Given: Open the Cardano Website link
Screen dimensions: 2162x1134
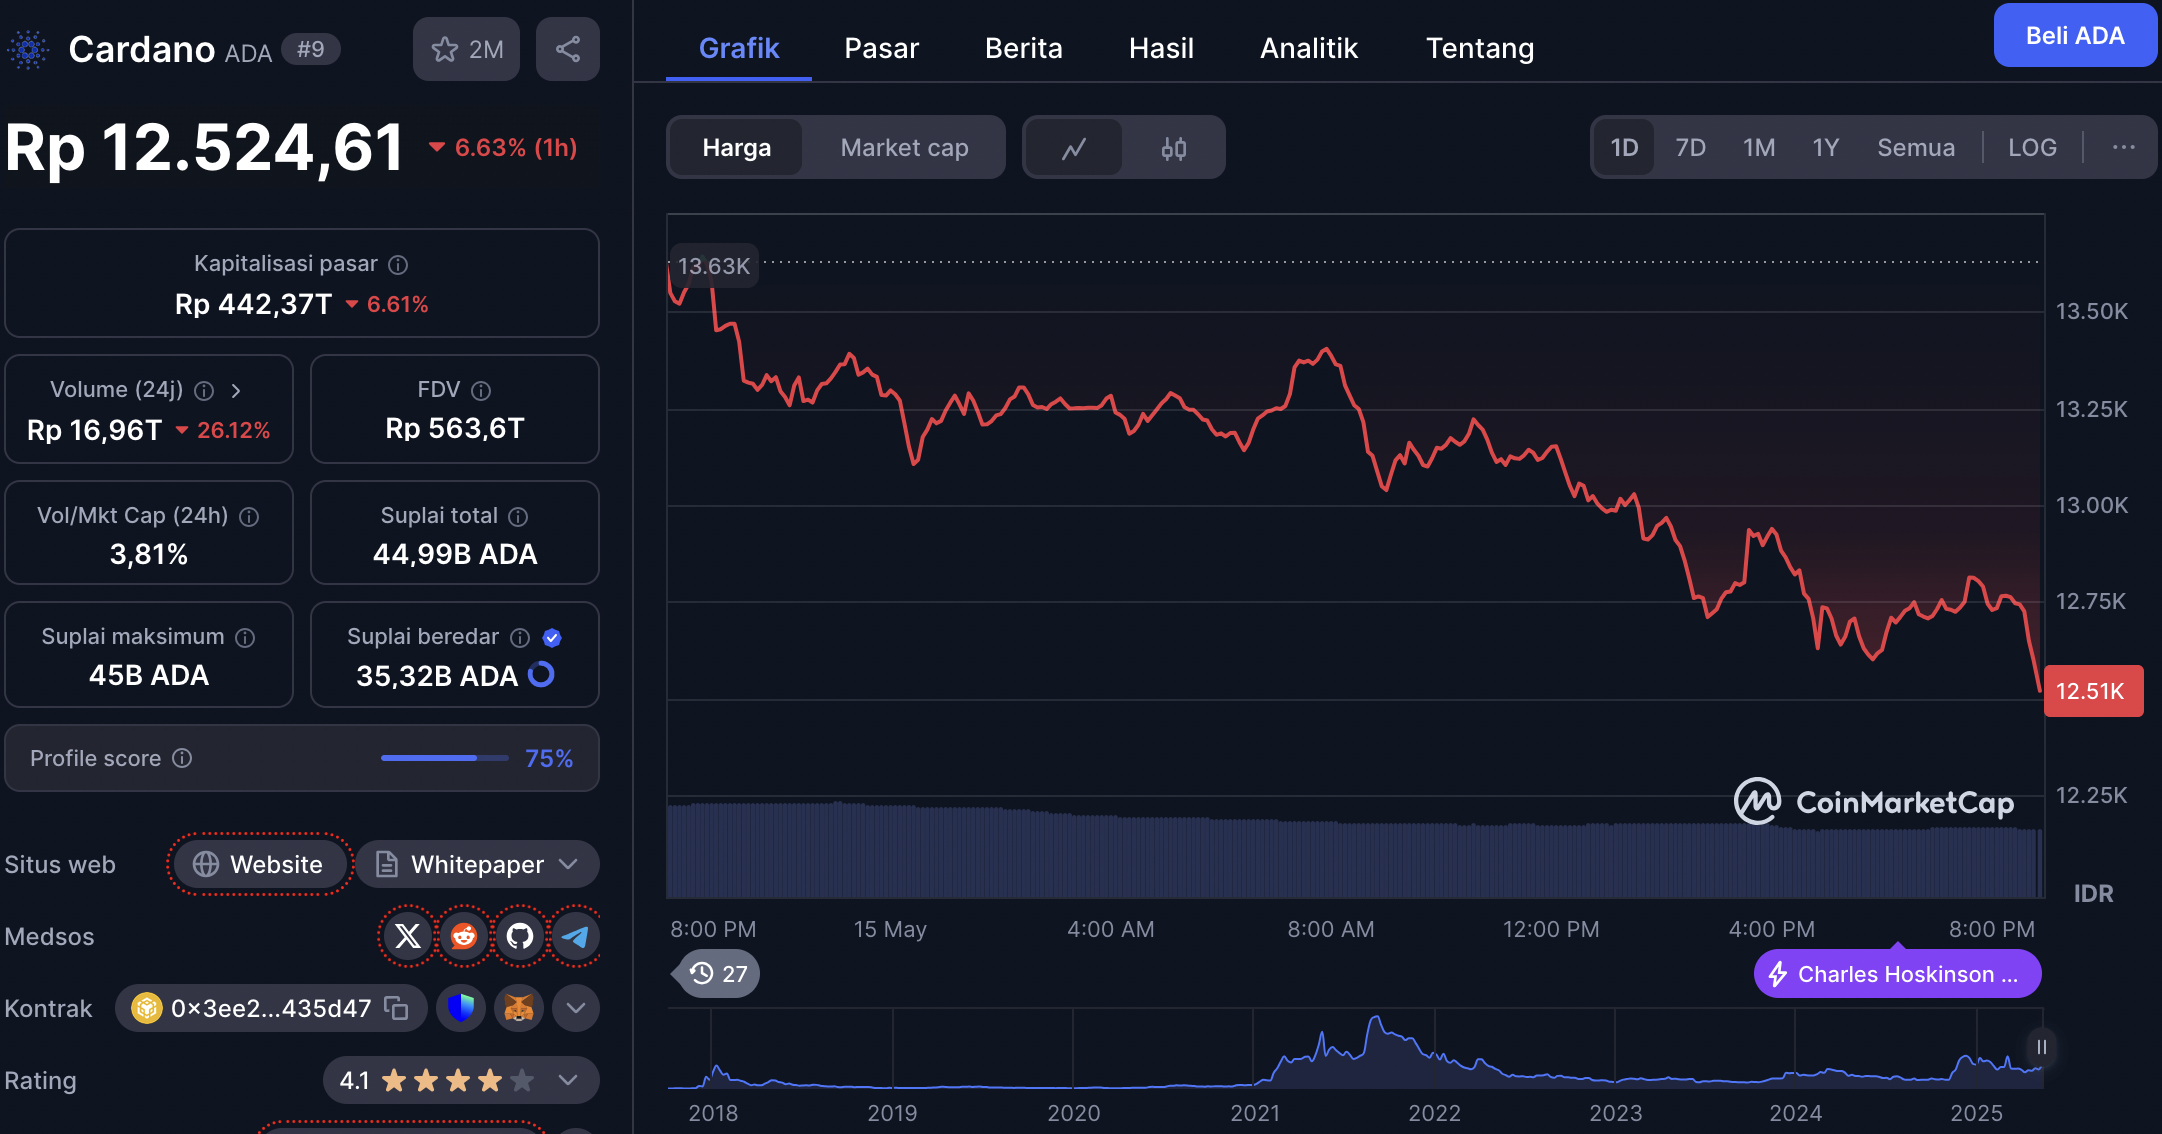Looking at the screenshot, I should (x=259, y=864).
